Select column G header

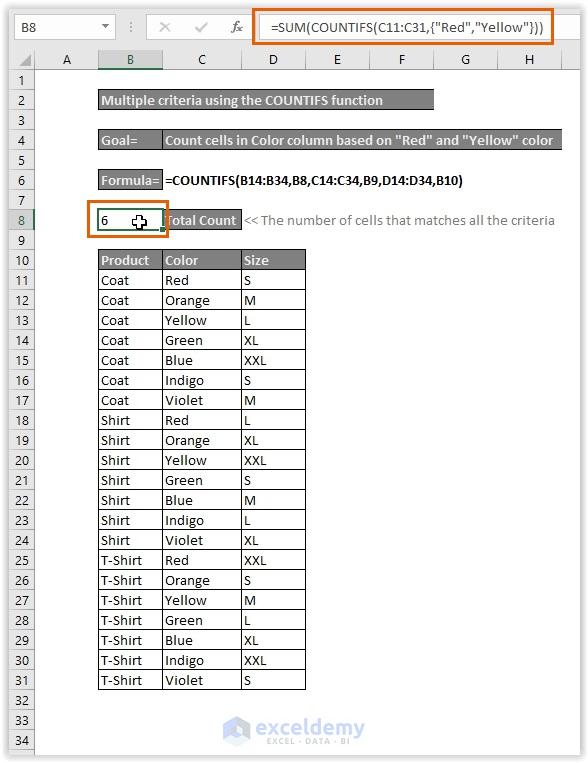pos(465,60)
